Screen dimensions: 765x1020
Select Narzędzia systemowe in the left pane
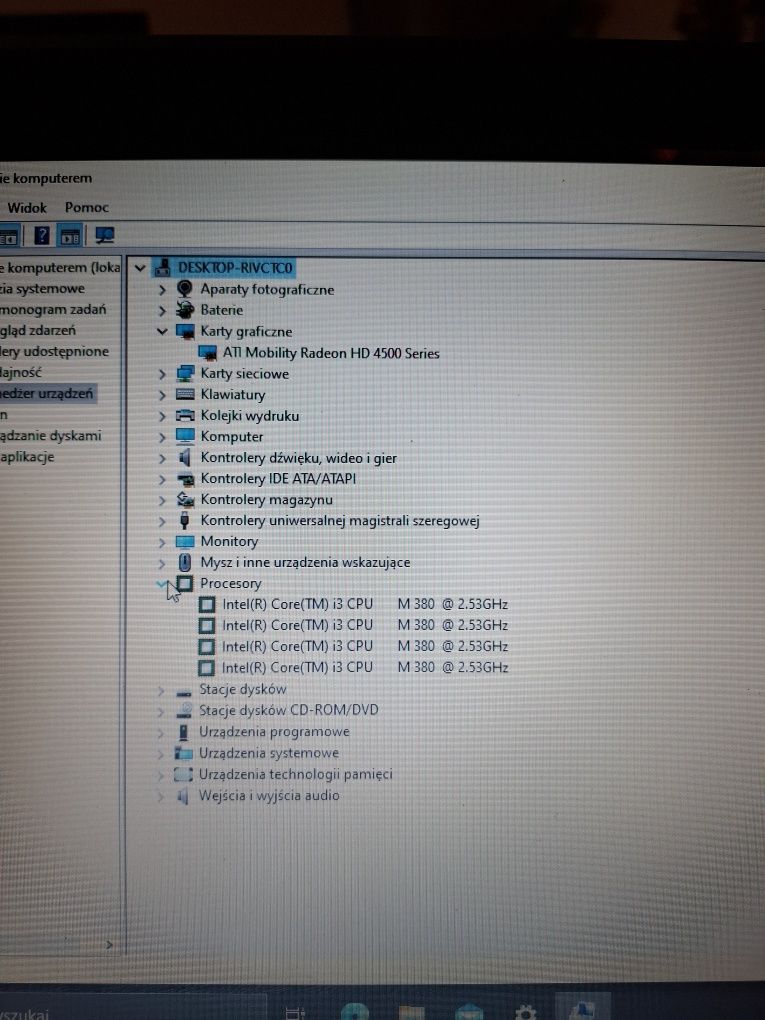(42, 288)
